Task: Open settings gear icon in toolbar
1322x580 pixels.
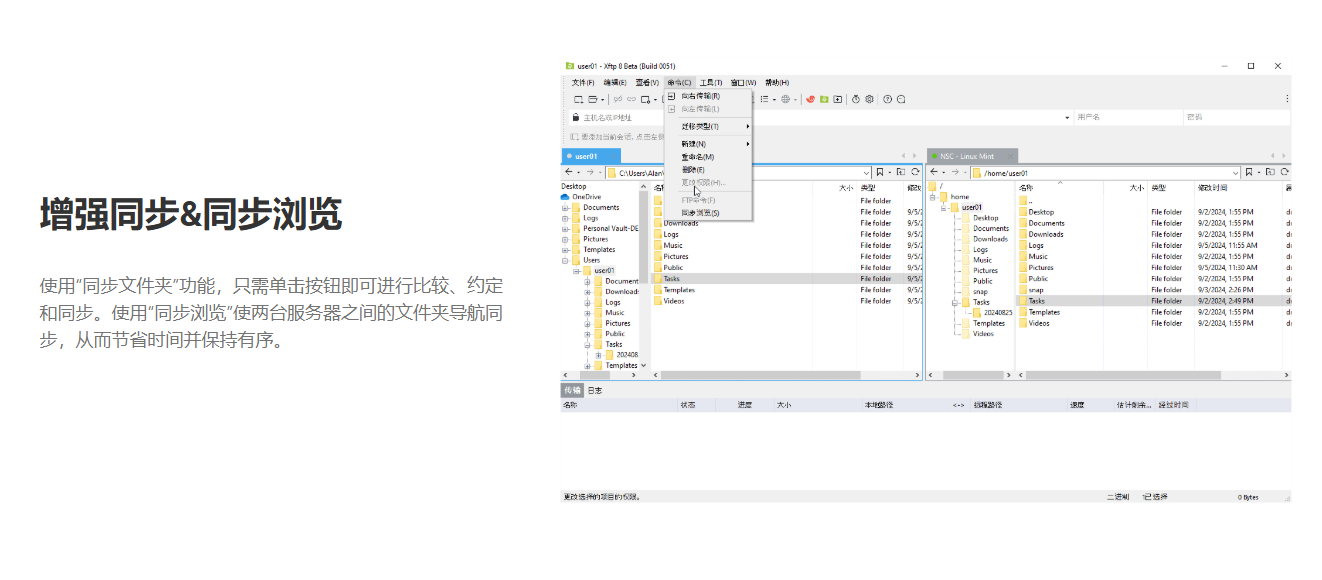Action: point(869,99)
